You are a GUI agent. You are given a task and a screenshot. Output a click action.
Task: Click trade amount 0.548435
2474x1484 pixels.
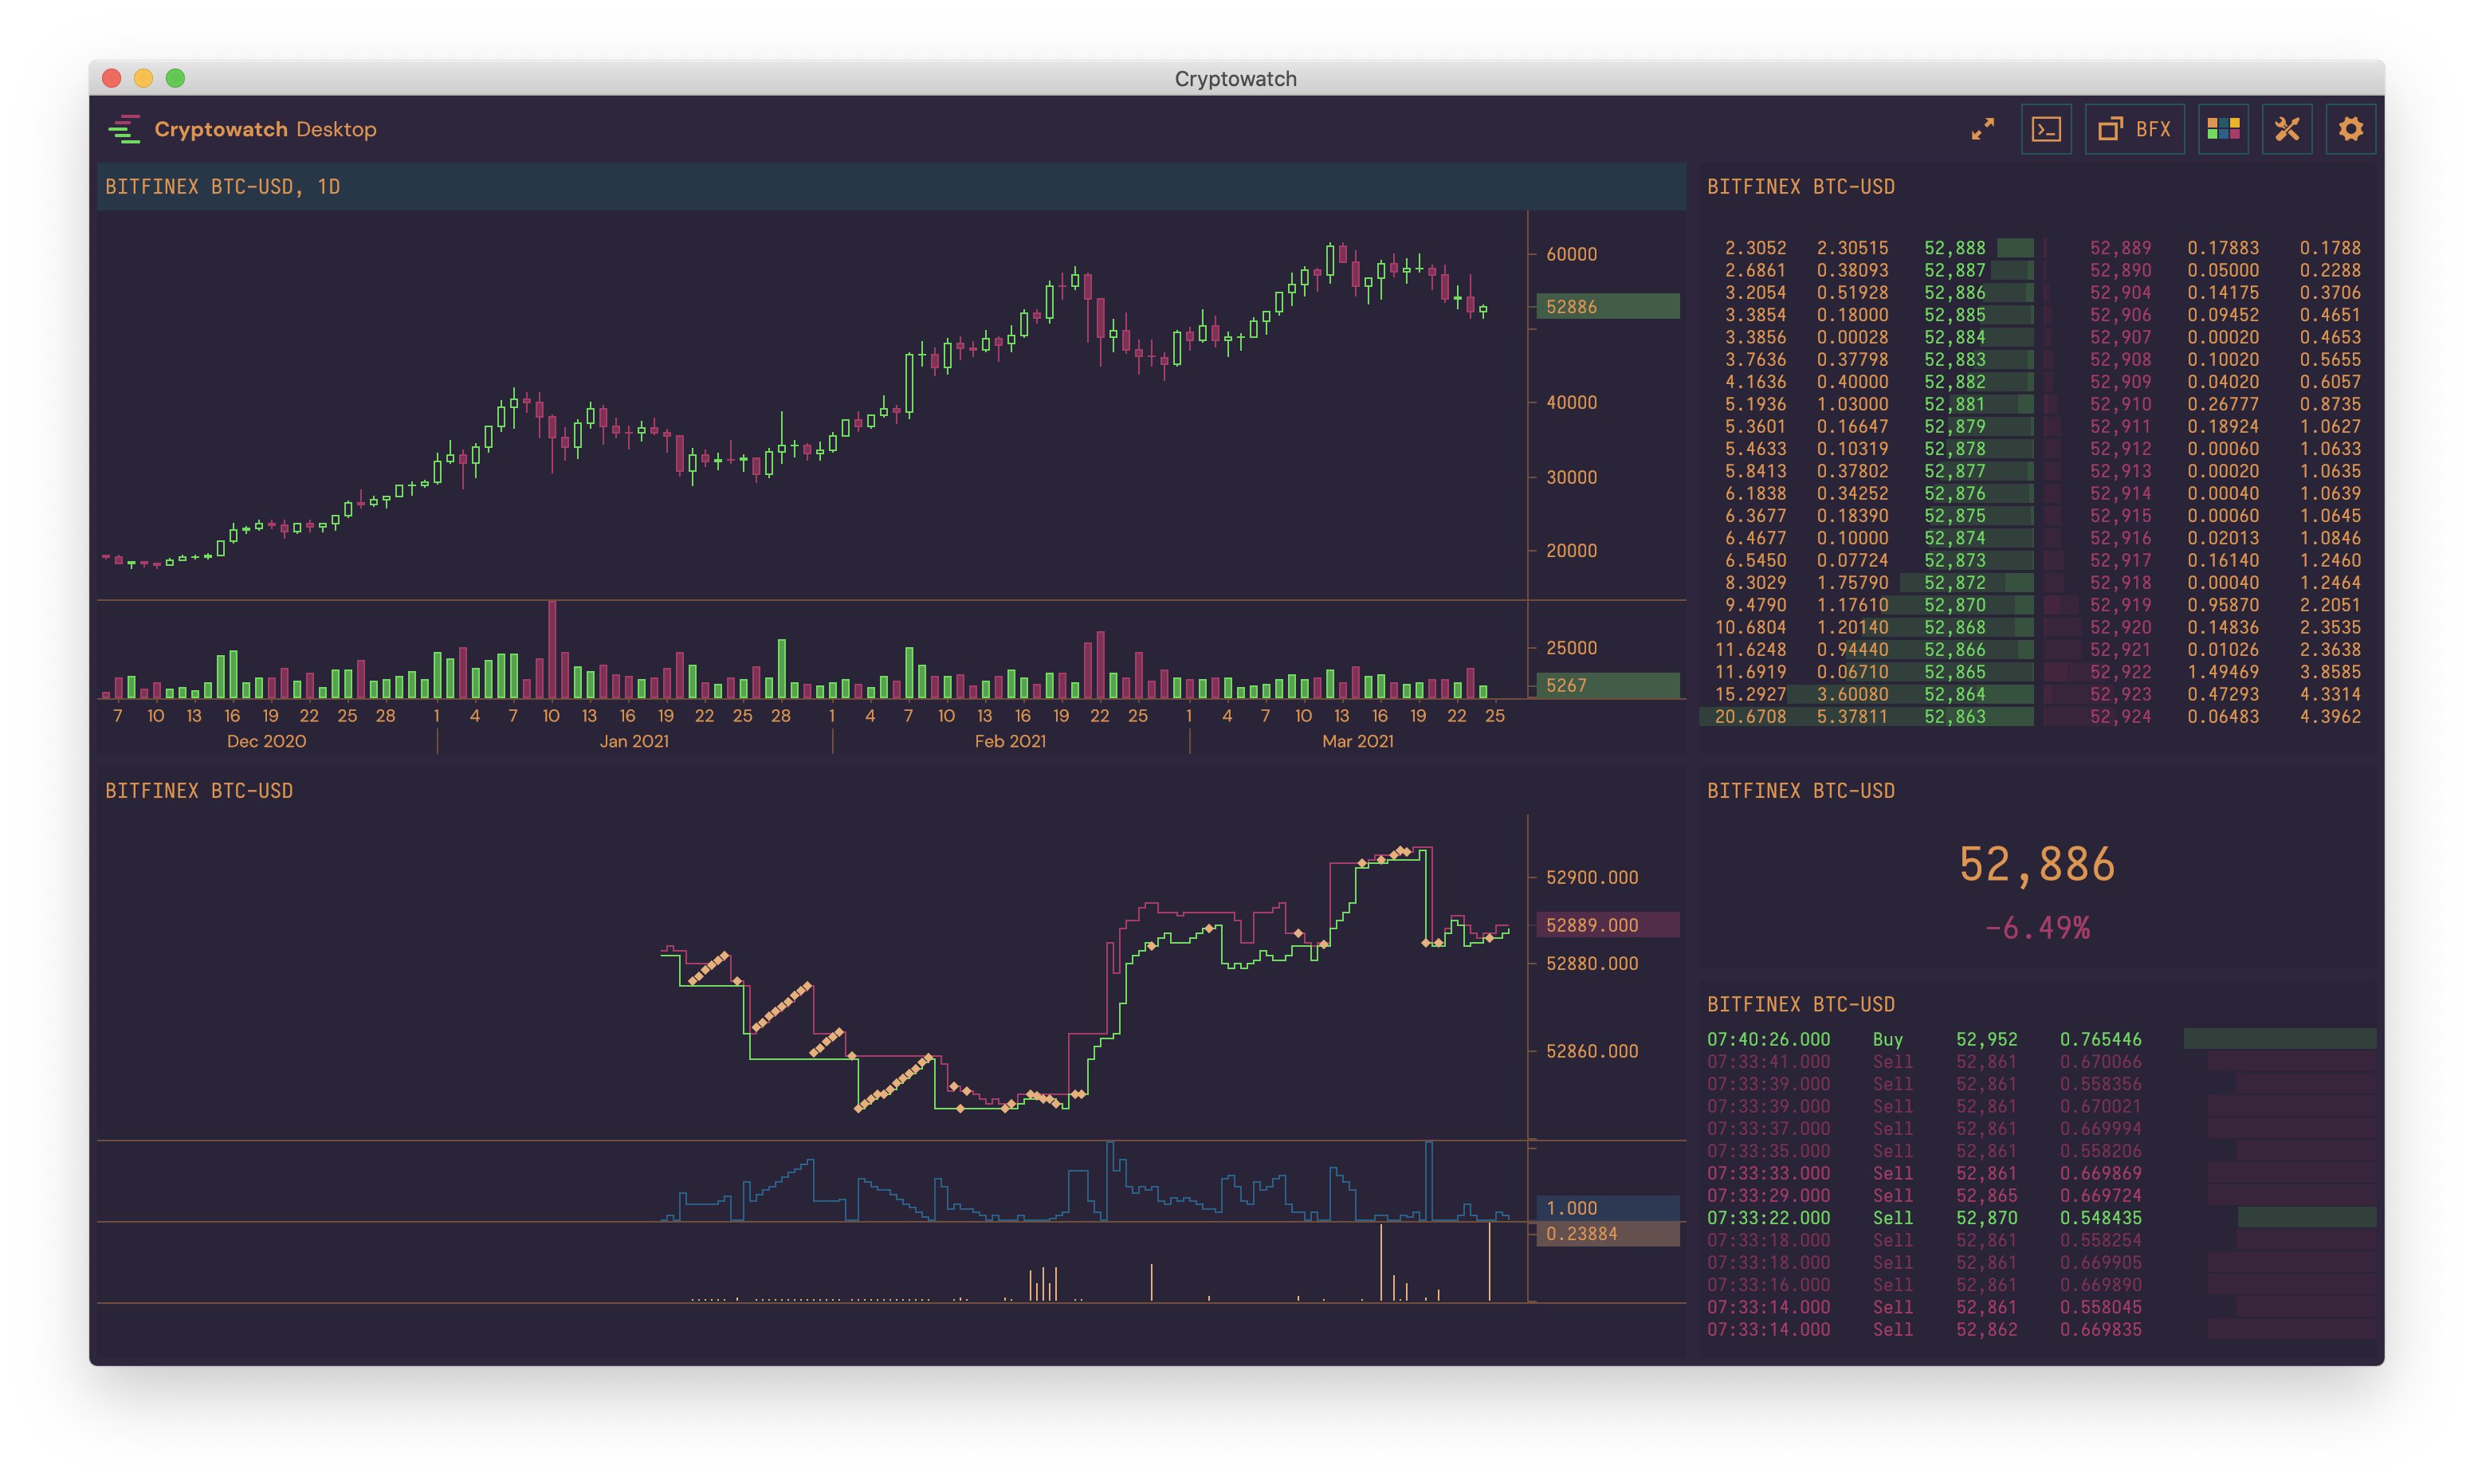point(2100,1218)
